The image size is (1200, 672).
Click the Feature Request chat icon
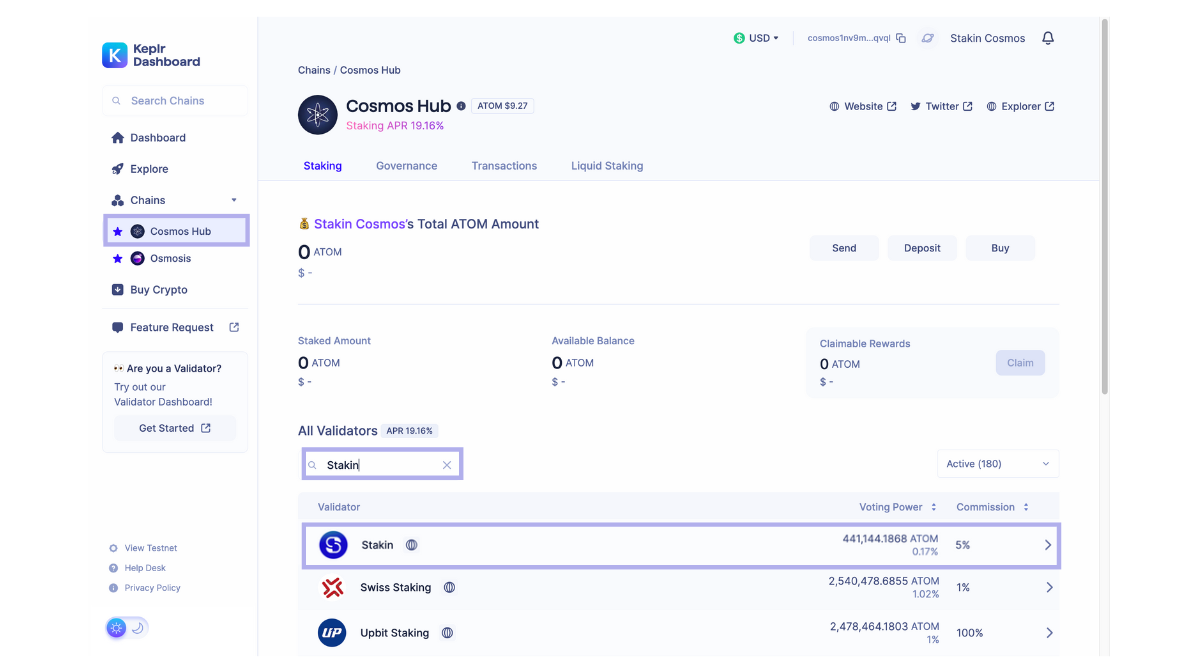pyautogui.click(x=118, y=327)
